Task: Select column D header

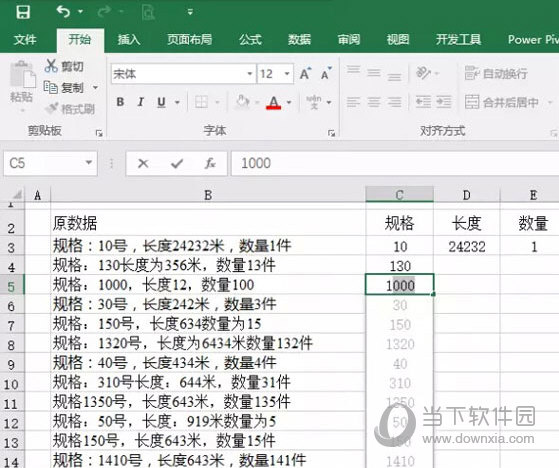Action: [x=467, y=195]
